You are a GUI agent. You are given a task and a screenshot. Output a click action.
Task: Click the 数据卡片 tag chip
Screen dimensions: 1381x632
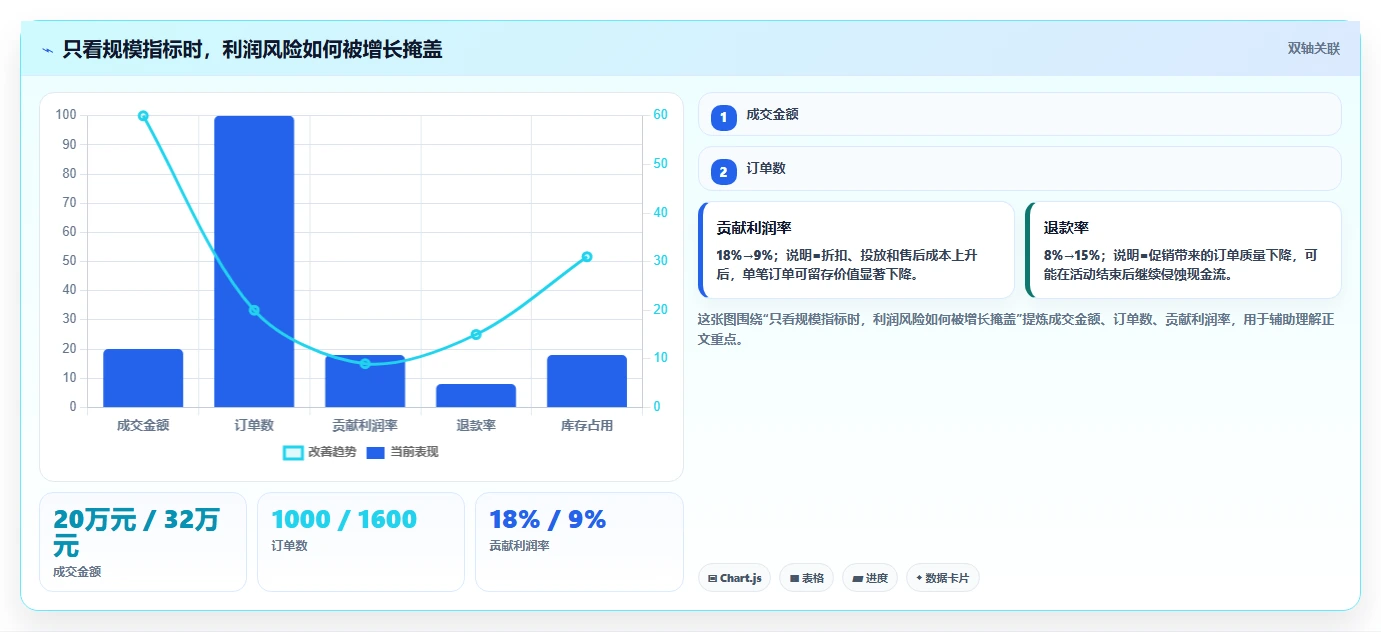pos(943,578)
